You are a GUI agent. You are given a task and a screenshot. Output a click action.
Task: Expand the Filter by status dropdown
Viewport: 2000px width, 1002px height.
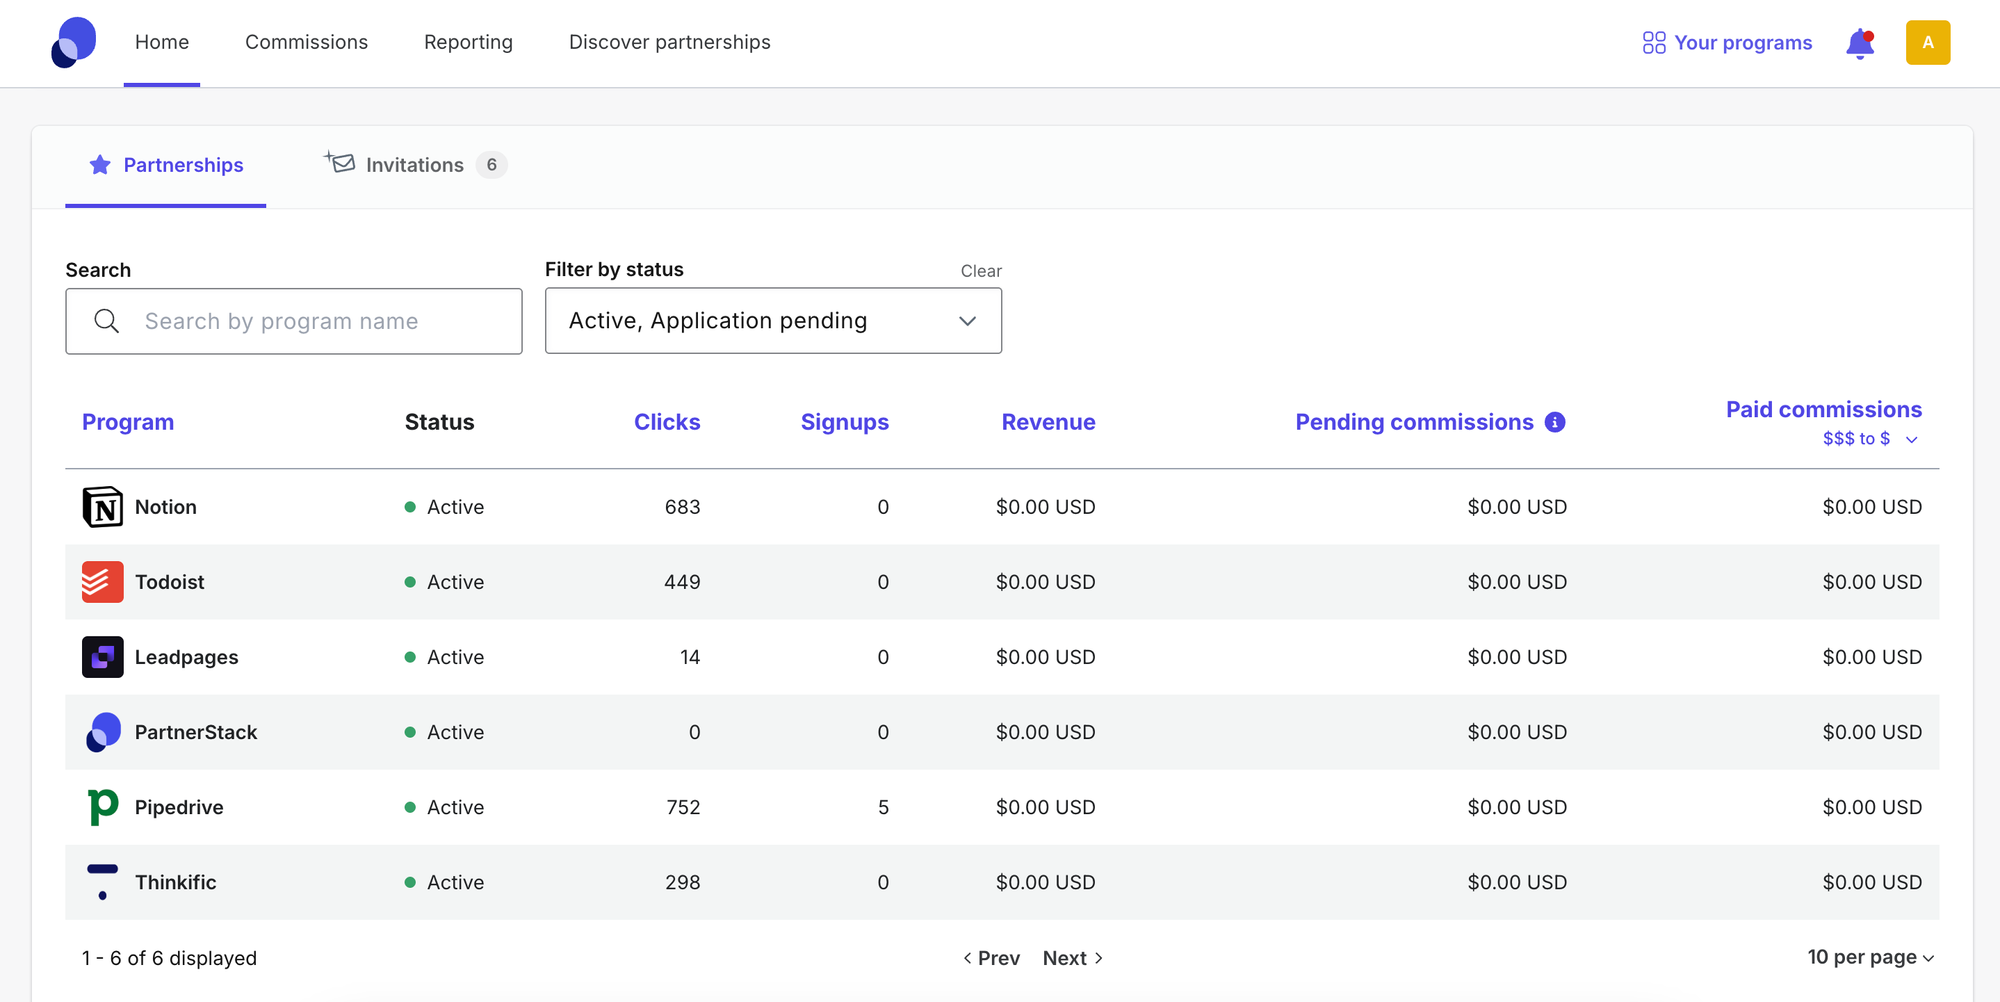pyautogui.click(x=773, y=321)
